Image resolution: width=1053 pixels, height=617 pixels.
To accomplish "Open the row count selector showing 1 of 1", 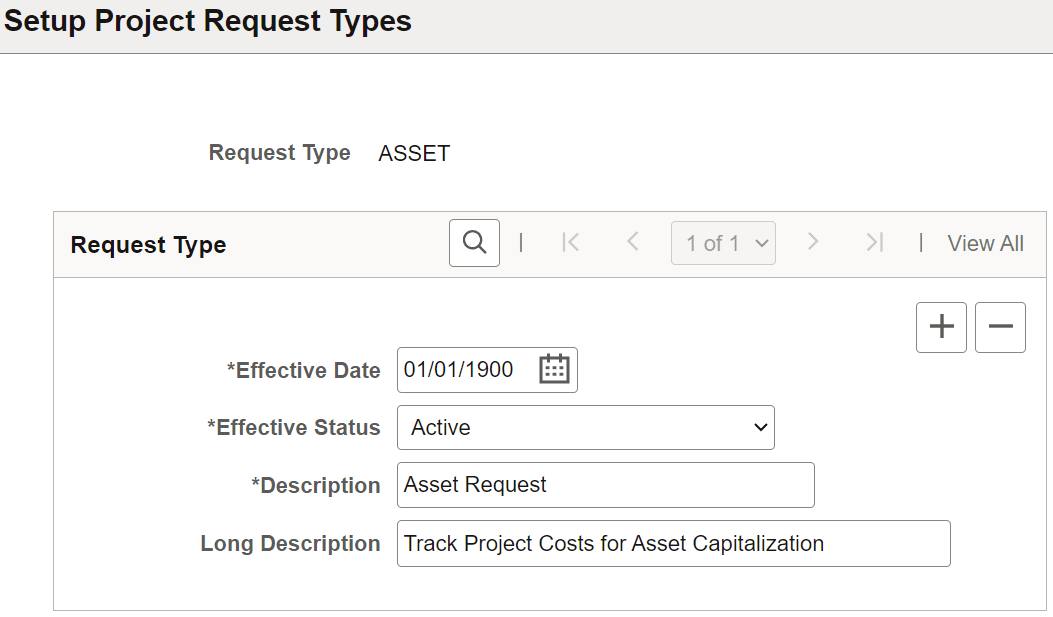I will coord(723,242).
